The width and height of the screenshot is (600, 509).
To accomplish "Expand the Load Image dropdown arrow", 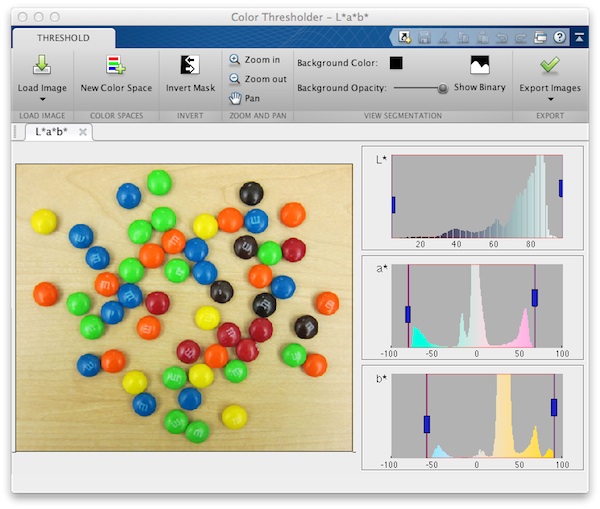I will point(42,100).
